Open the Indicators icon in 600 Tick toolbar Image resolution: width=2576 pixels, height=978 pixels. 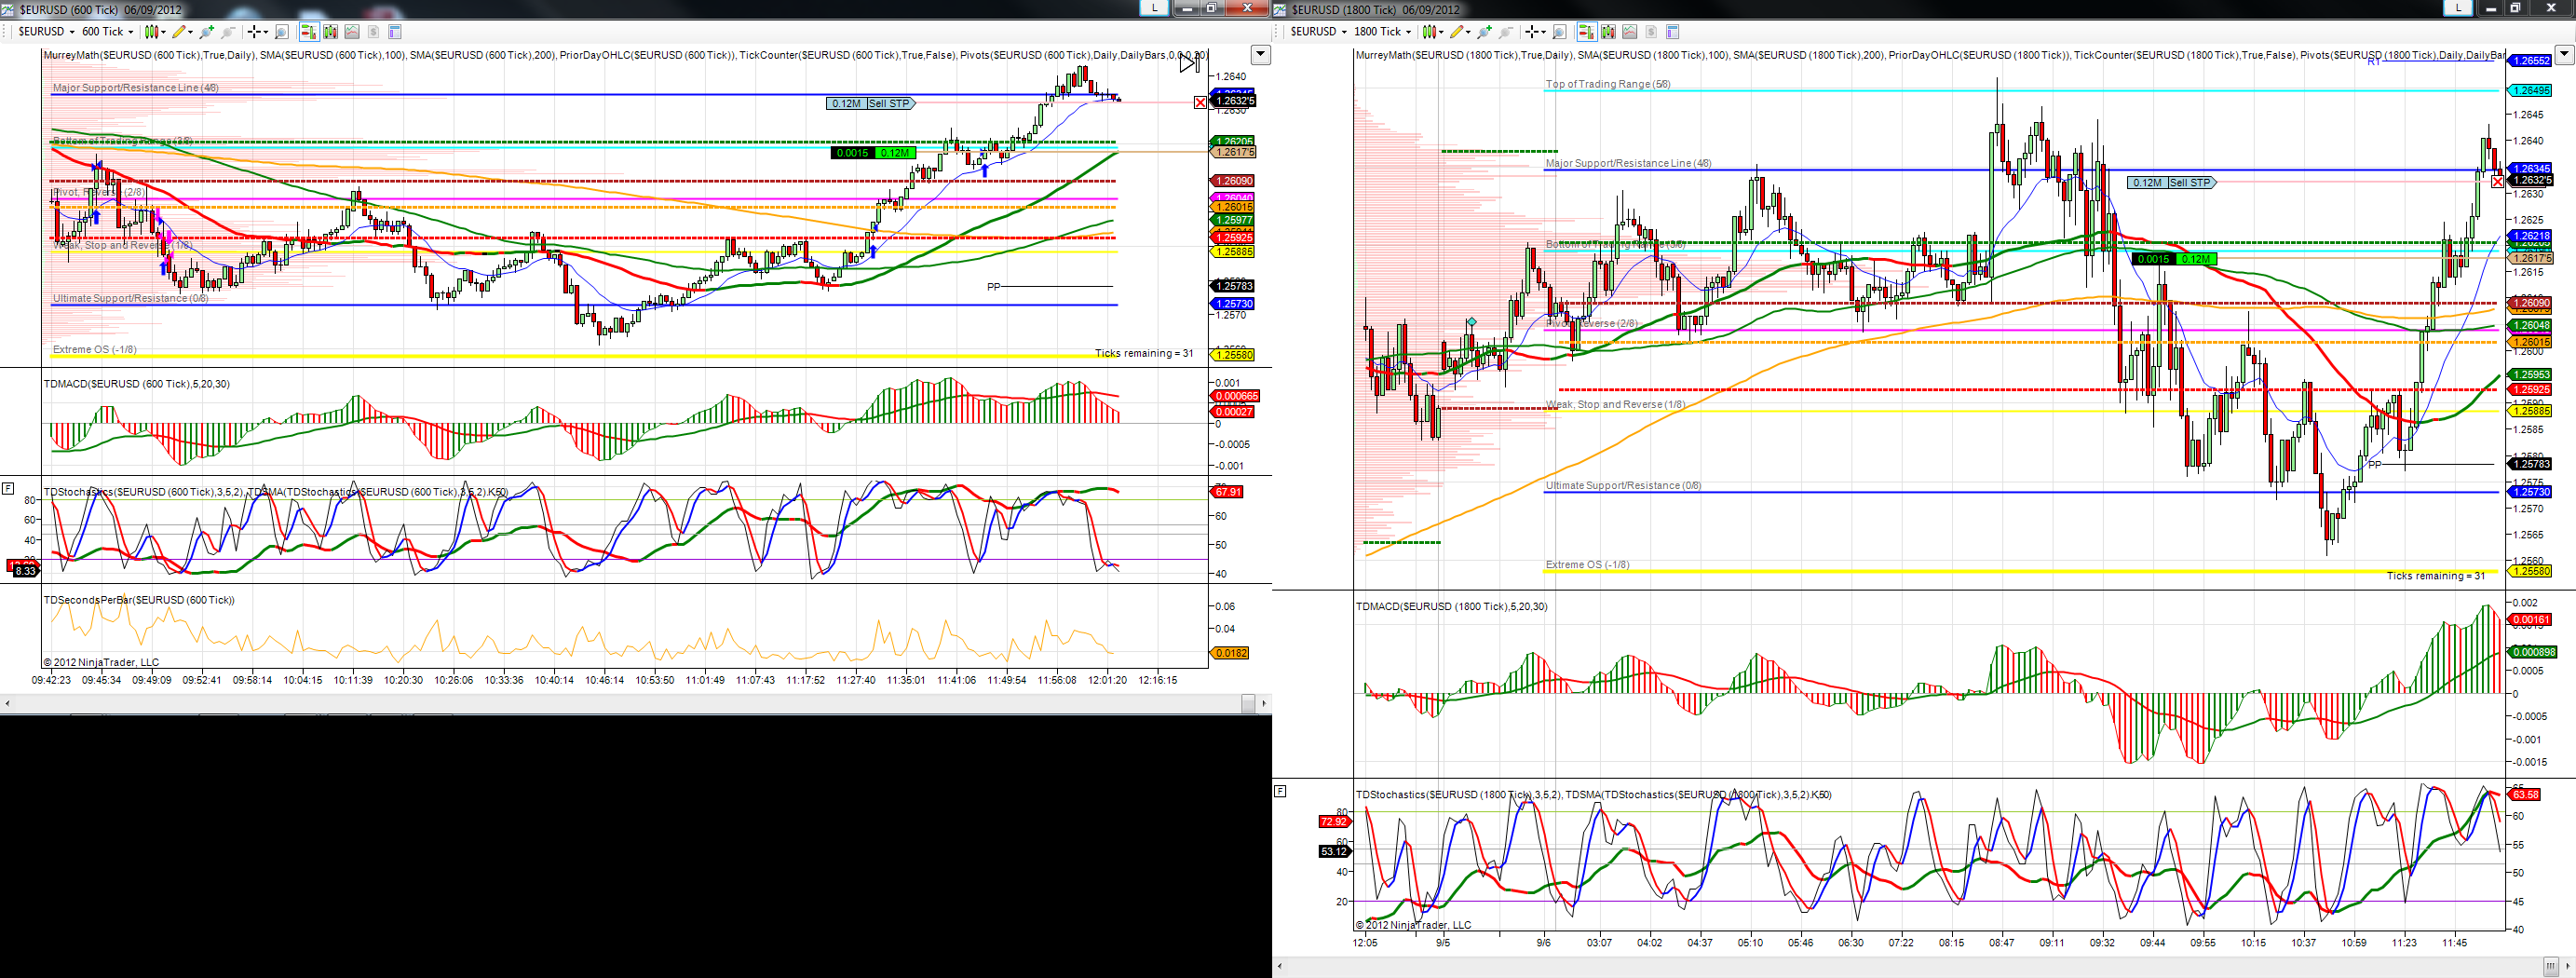(352, 32)
